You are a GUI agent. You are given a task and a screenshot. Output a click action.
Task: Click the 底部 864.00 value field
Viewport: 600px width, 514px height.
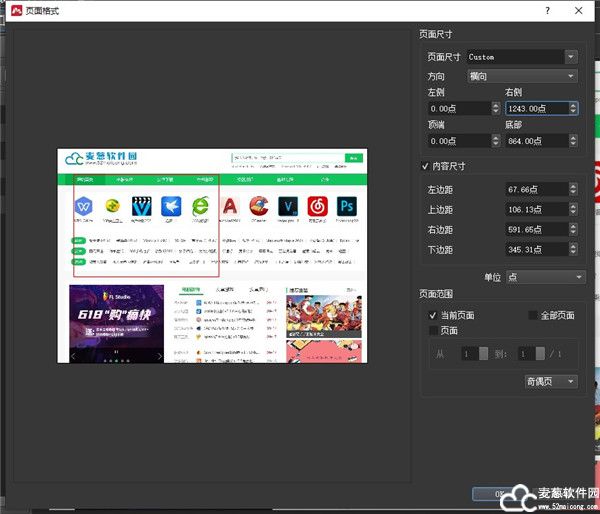533,141
